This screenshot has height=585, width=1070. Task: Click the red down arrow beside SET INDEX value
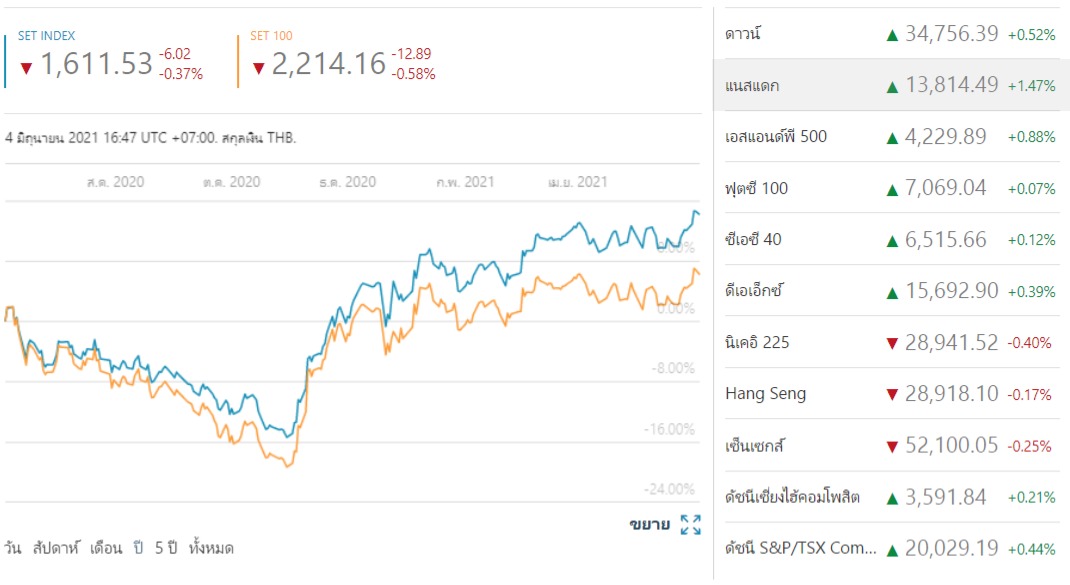27,68
